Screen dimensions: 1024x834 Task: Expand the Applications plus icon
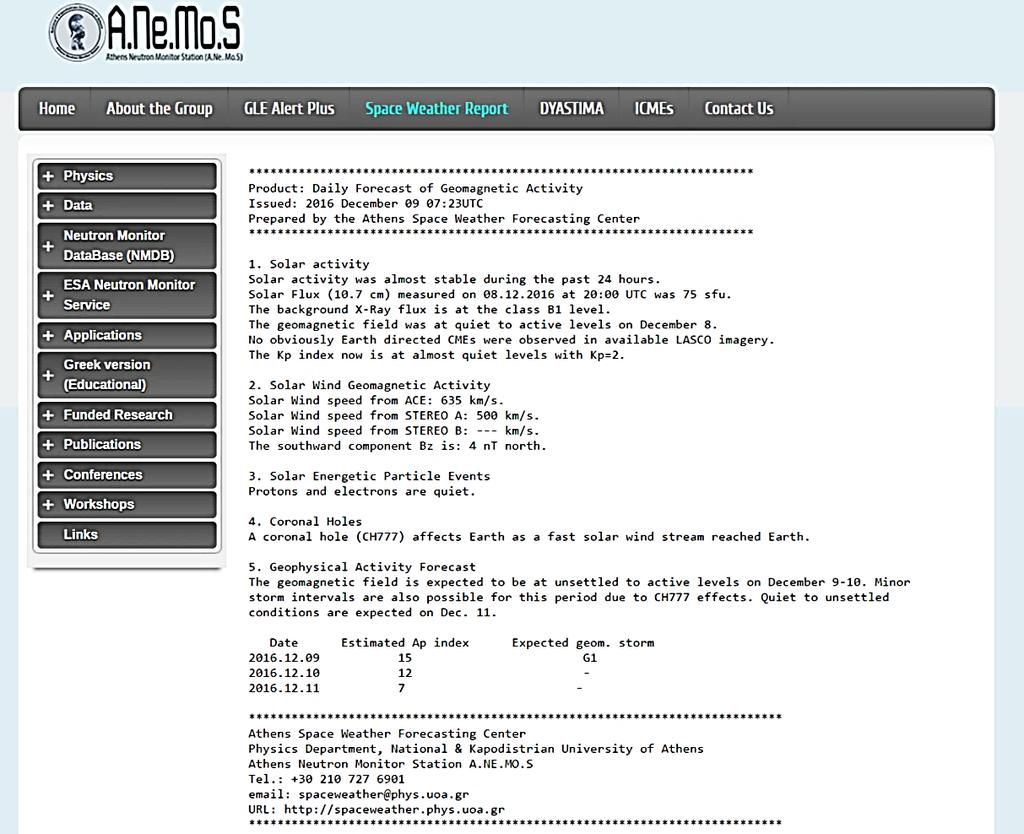(x=48, y=336)
